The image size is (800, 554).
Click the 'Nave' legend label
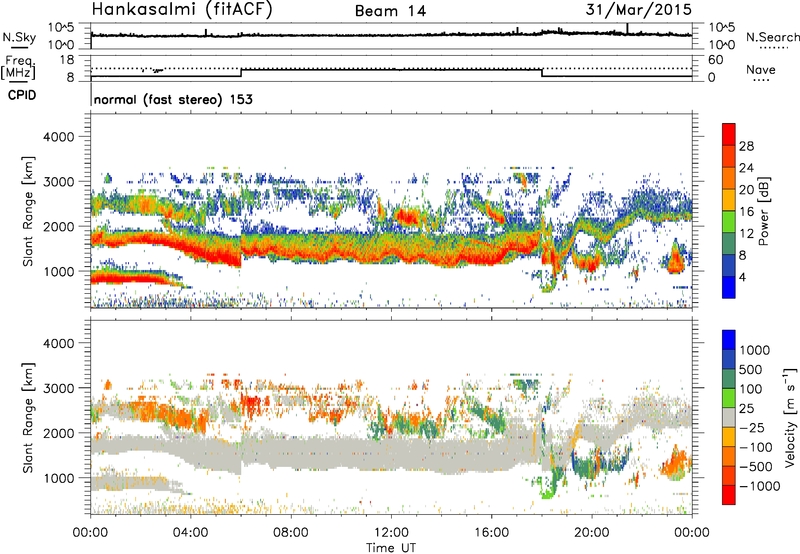[761, 69]
